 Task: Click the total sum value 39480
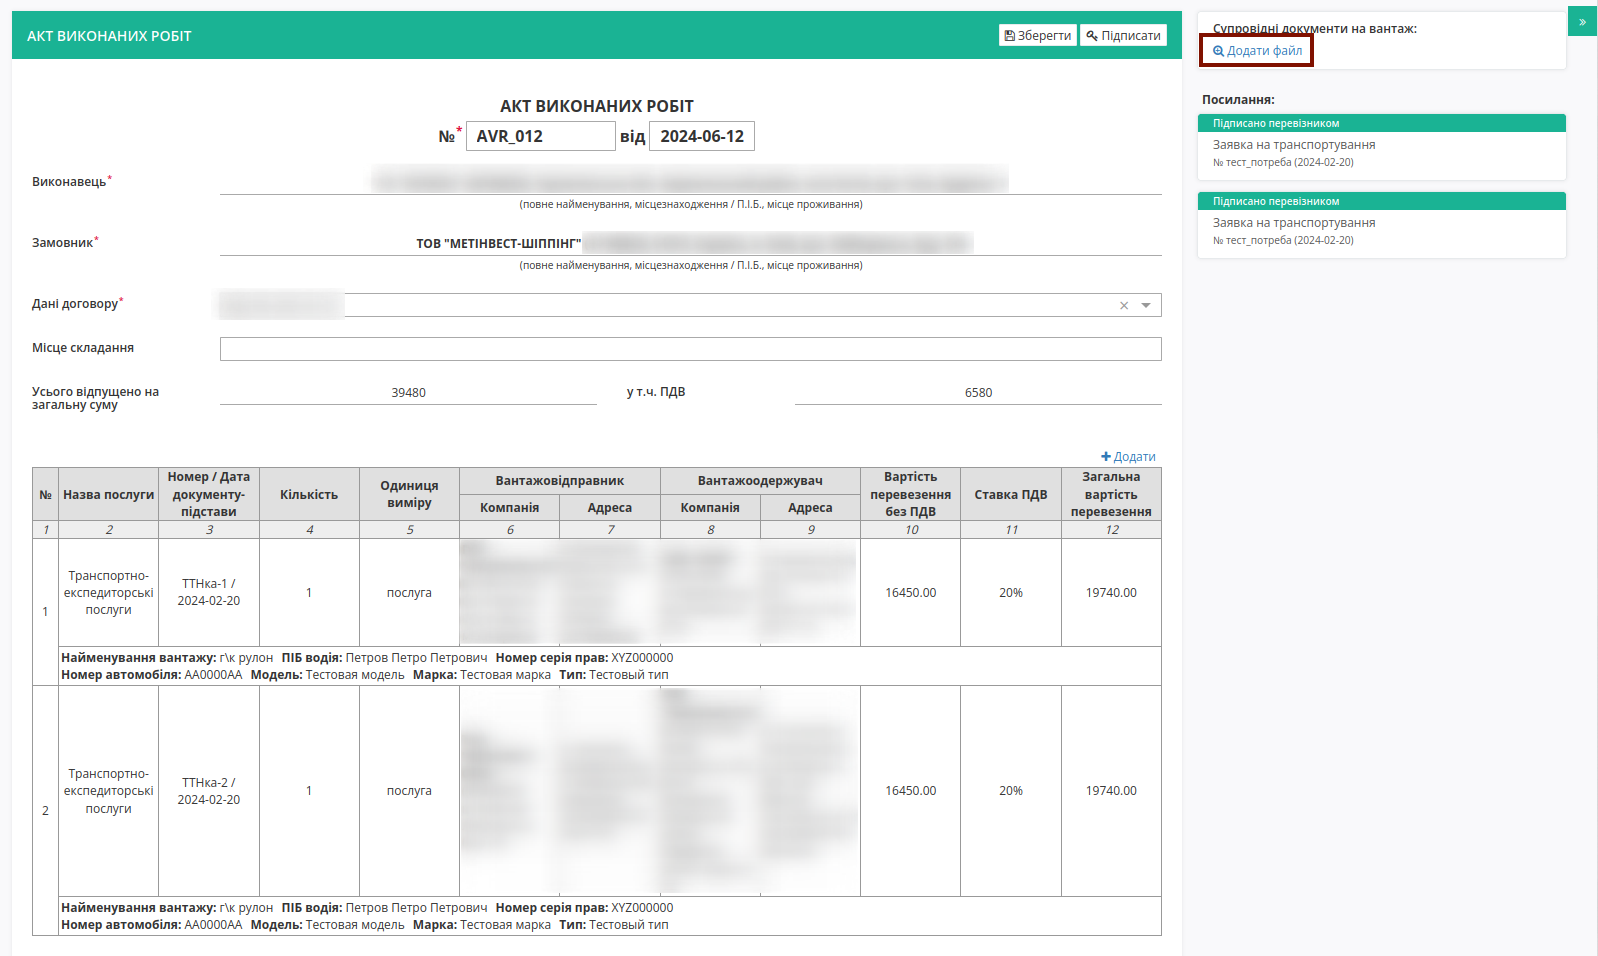[x=408, y=393]
